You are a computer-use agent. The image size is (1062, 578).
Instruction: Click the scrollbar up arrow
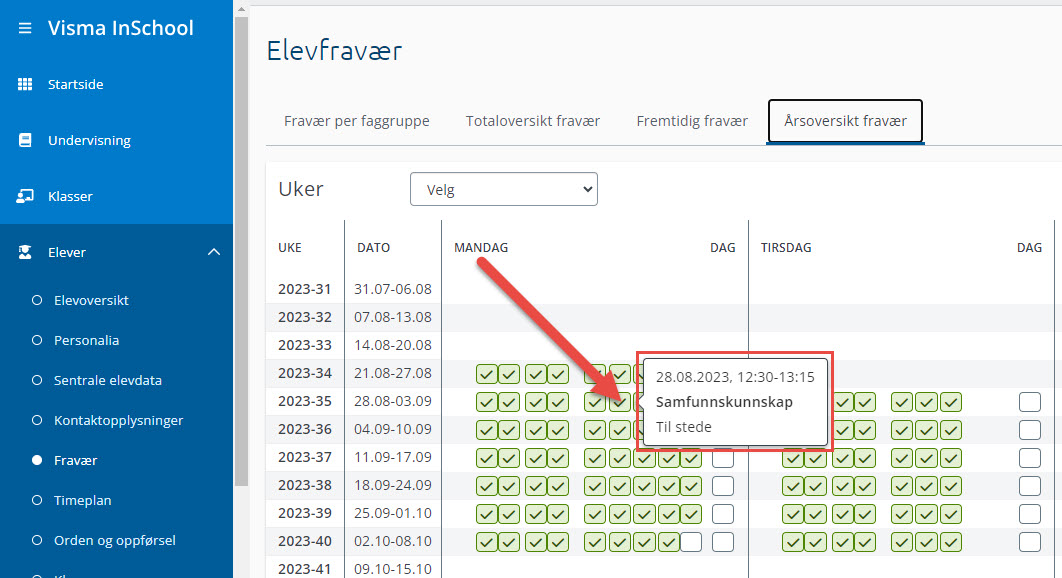pyautogui.click(x=241, y=9)
